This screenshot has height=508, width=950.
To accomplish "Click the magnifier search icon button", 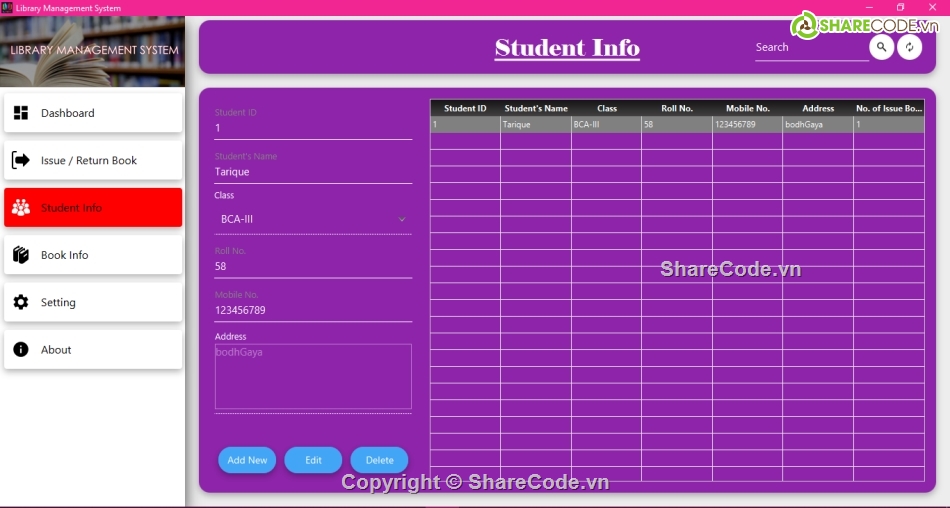I will [881, 47].
